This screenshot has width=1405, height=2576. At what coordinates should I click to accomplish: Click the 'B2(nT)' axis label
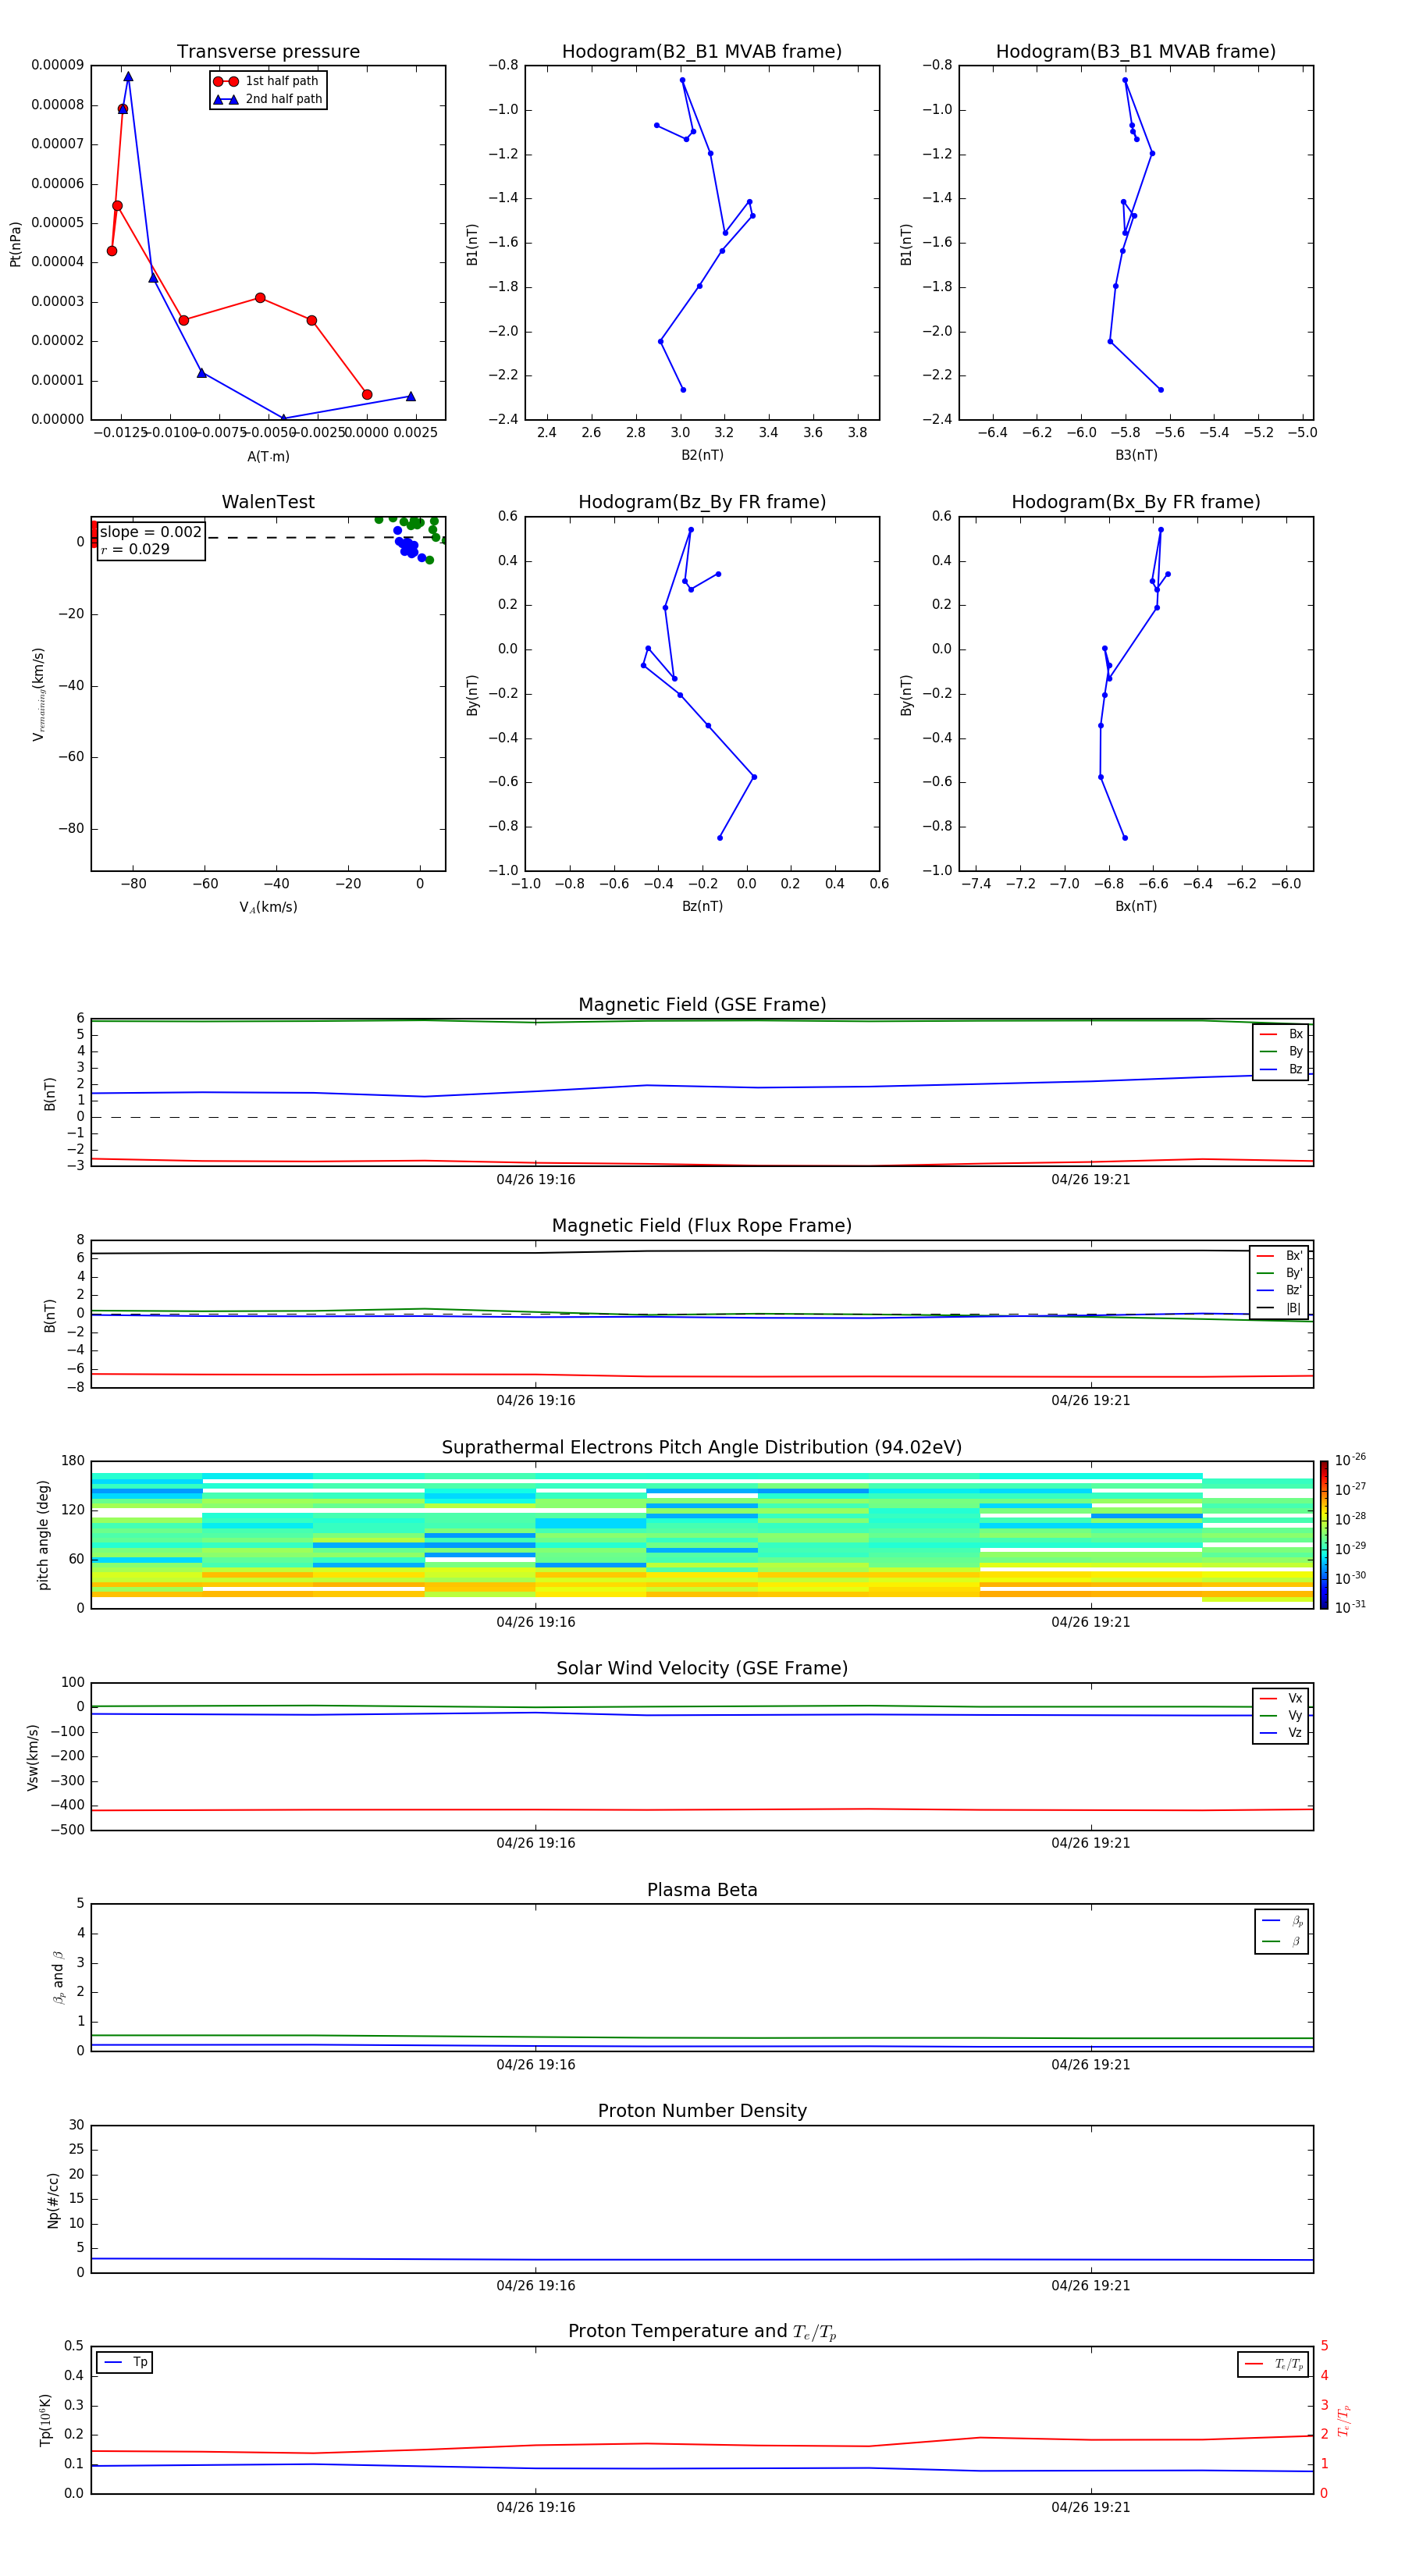(x=702, y=455)
